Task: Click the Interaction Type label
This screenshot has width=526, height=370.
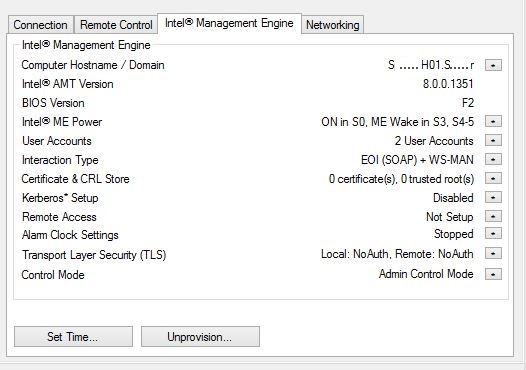Action: (60, 160)
